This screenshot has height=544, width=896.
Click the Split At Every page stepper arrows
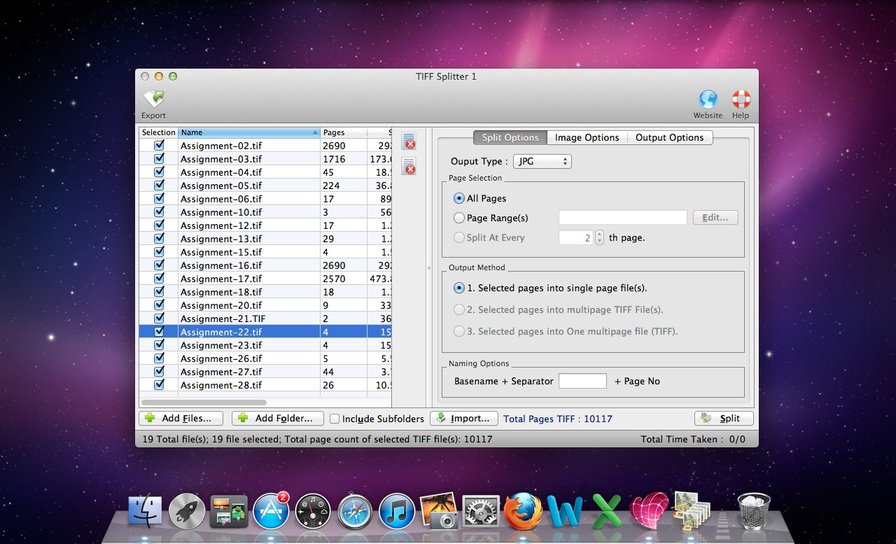[x=599, y=237]
